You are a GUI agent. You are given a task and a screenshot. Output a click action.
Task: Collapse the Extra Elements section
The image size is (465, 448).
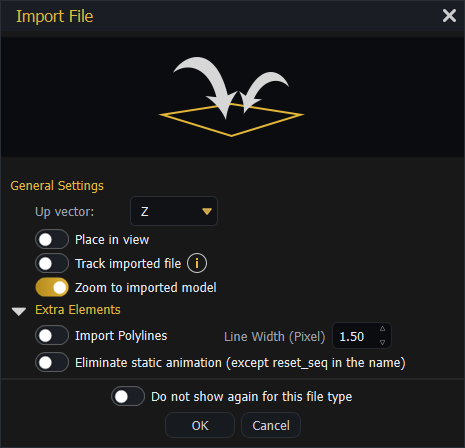(x=19, y=311)
